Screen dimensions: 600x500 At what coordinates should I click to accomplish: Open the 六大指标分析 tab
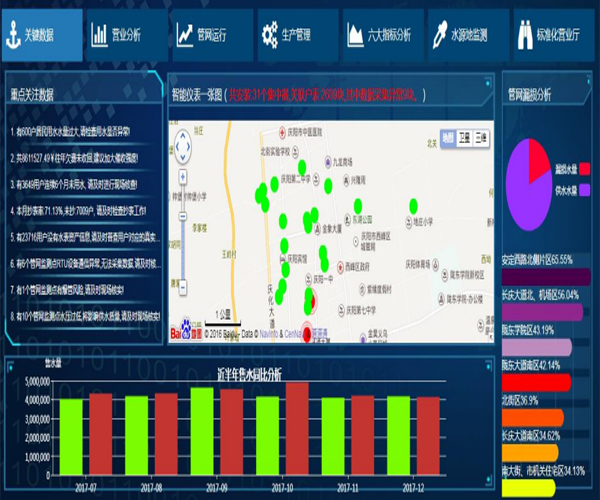(x=383, y=35)
